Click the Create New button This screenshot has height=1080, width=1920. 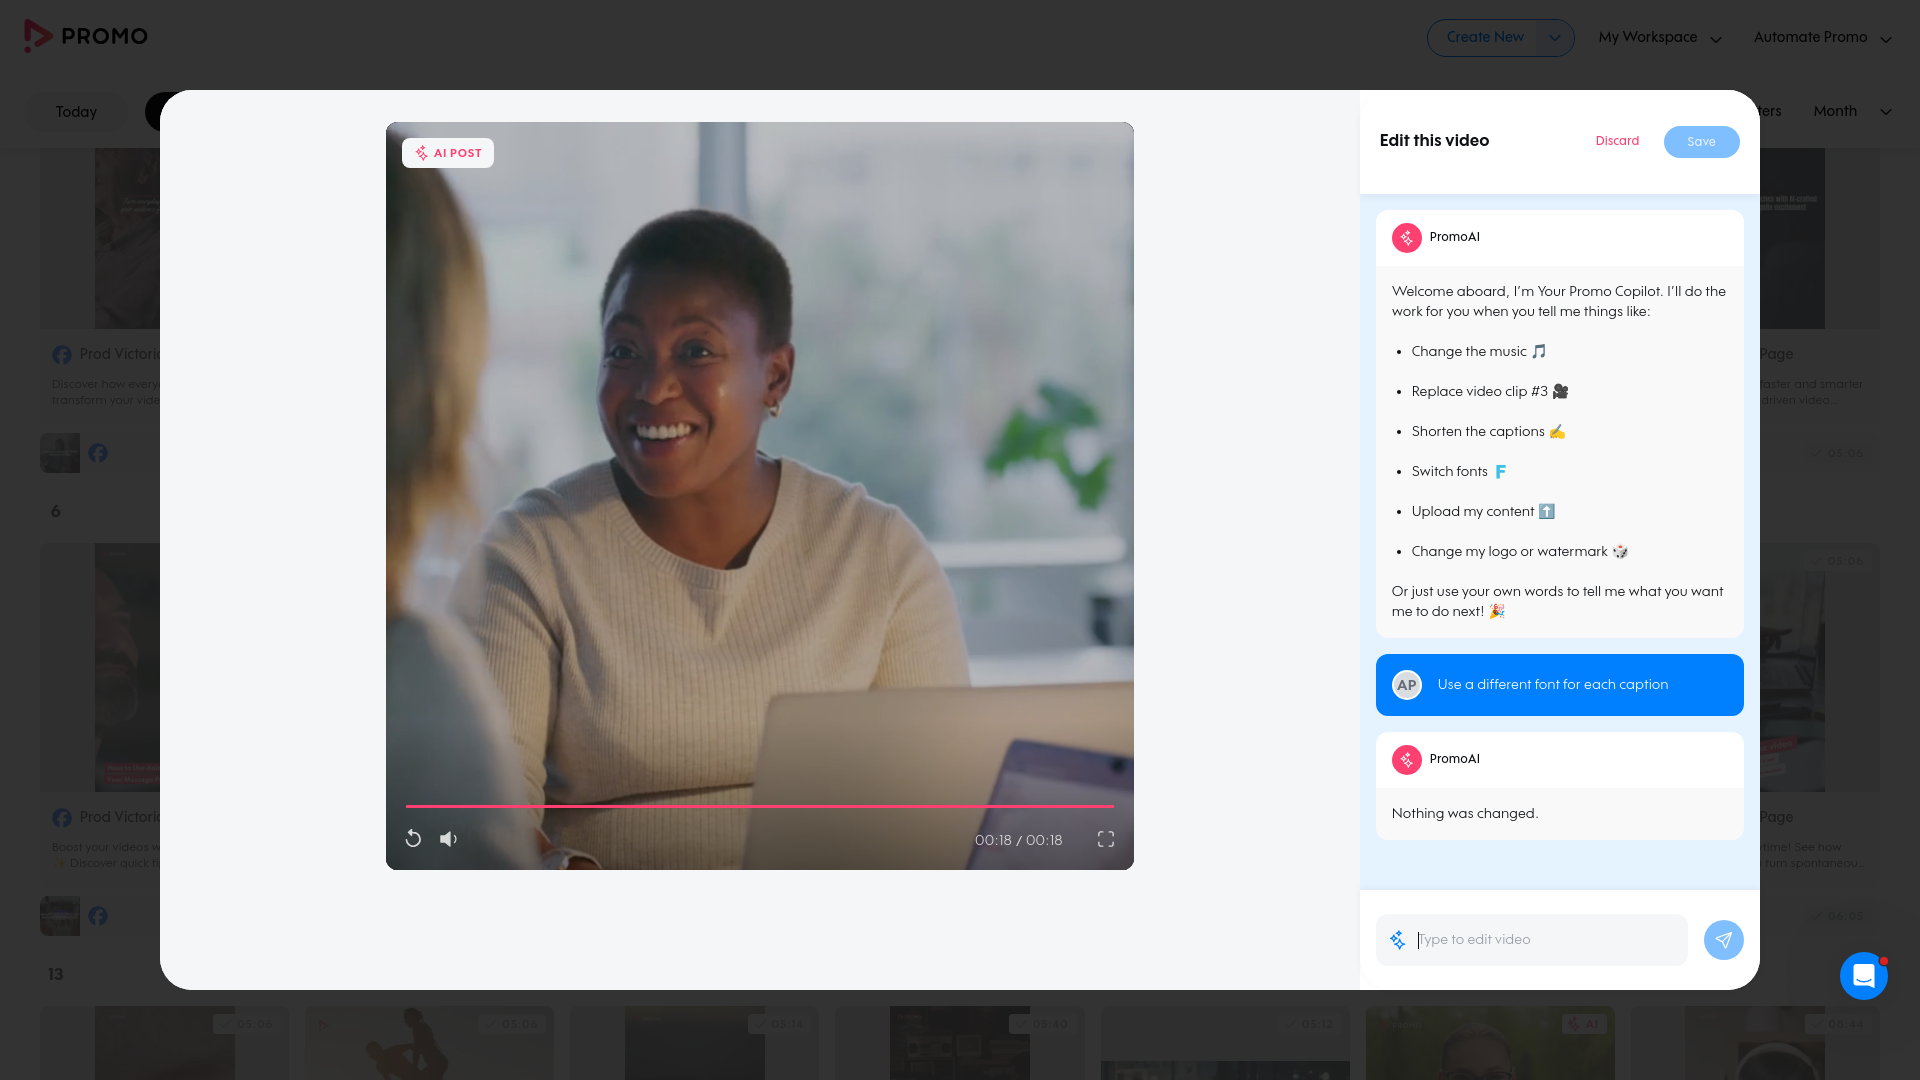(x=1485, y=38)
